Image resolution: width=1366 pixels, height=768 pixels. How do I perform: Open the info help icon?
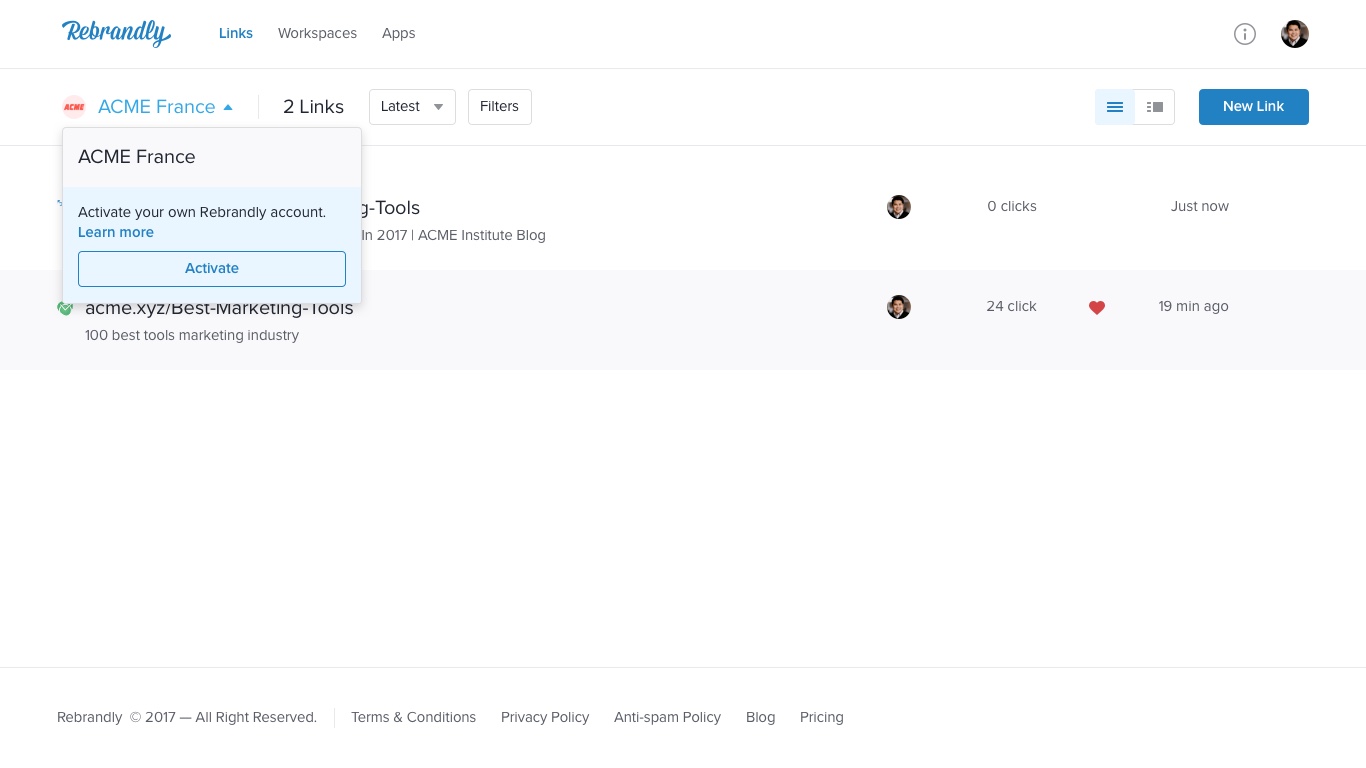point(1245,34)
